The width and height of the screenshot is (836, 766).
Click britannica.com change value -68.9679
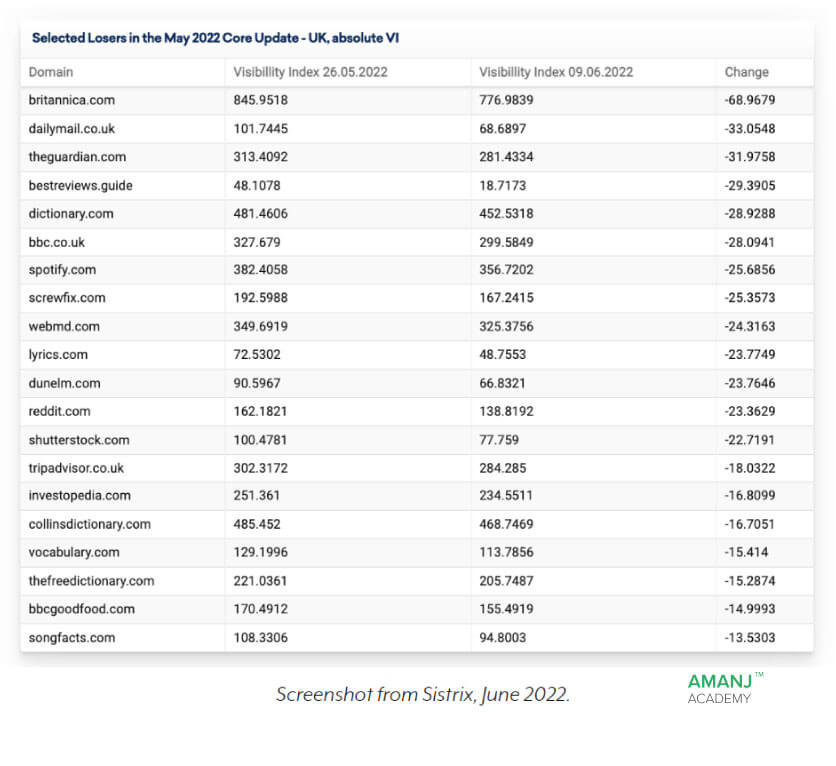tap(750, 100)
